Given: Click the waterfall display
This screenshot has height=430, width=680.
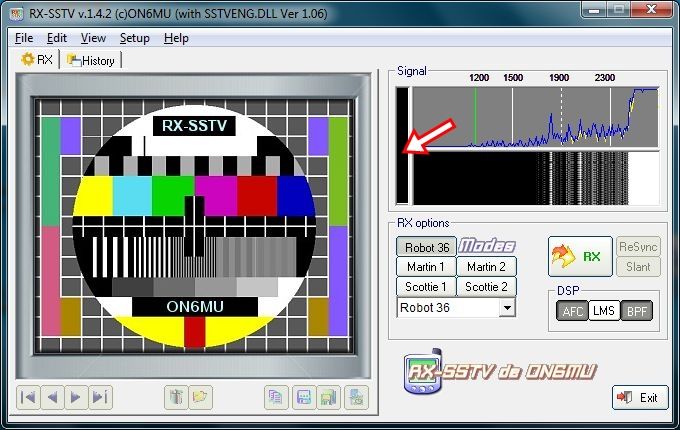Looking at the screenshot, I should click(536, 178).
